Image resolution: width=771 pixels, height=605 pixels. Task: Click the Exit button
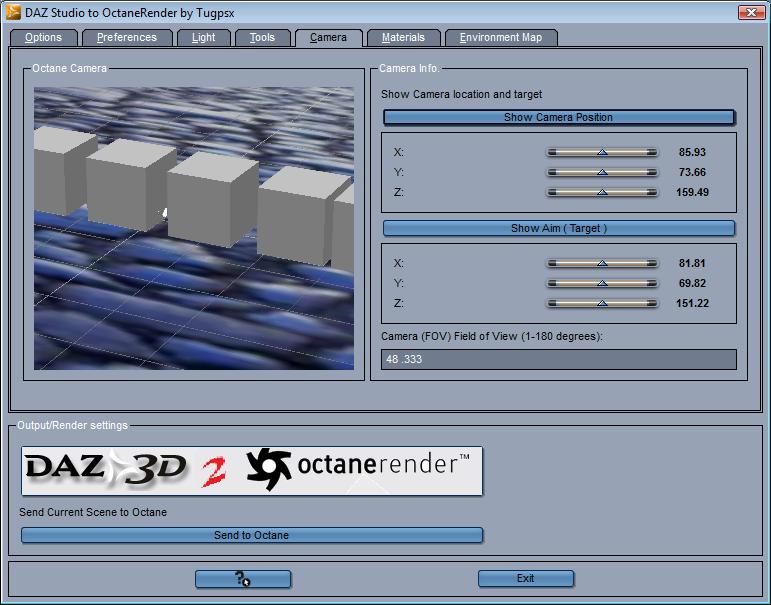pyautogui.click(x=526, y=578)
